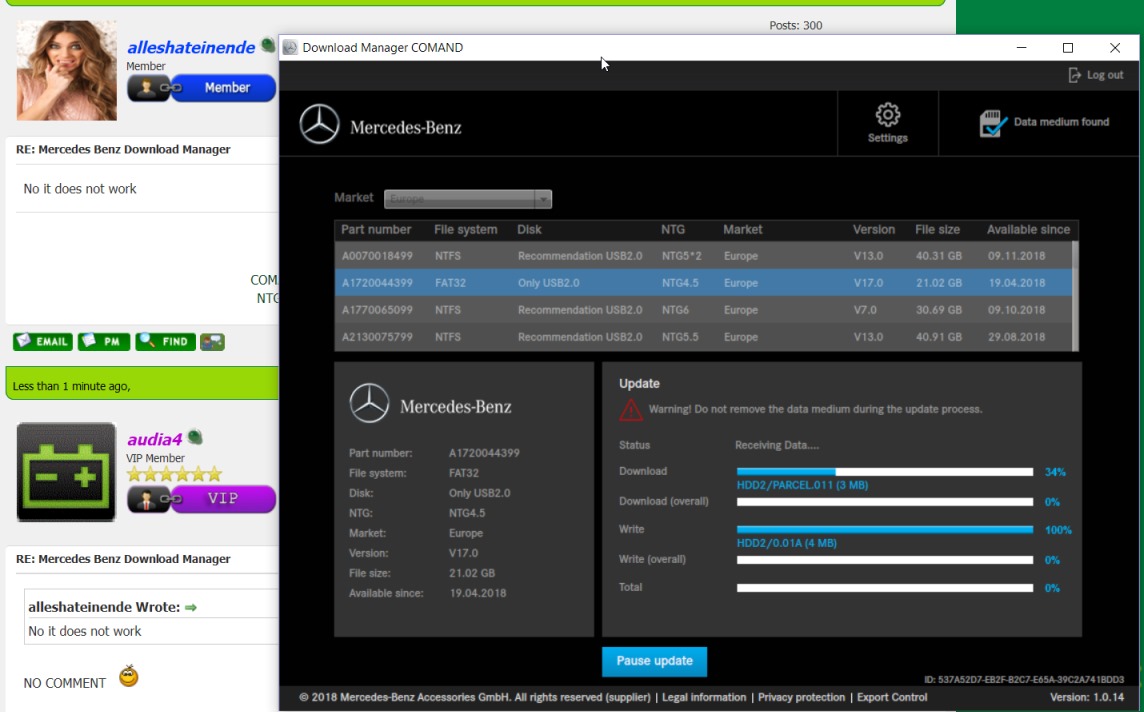Image resolution: width=1144 pixels, height=712 pixels.
Task: Click Pause update button
Action: click(x=654, y=661)
